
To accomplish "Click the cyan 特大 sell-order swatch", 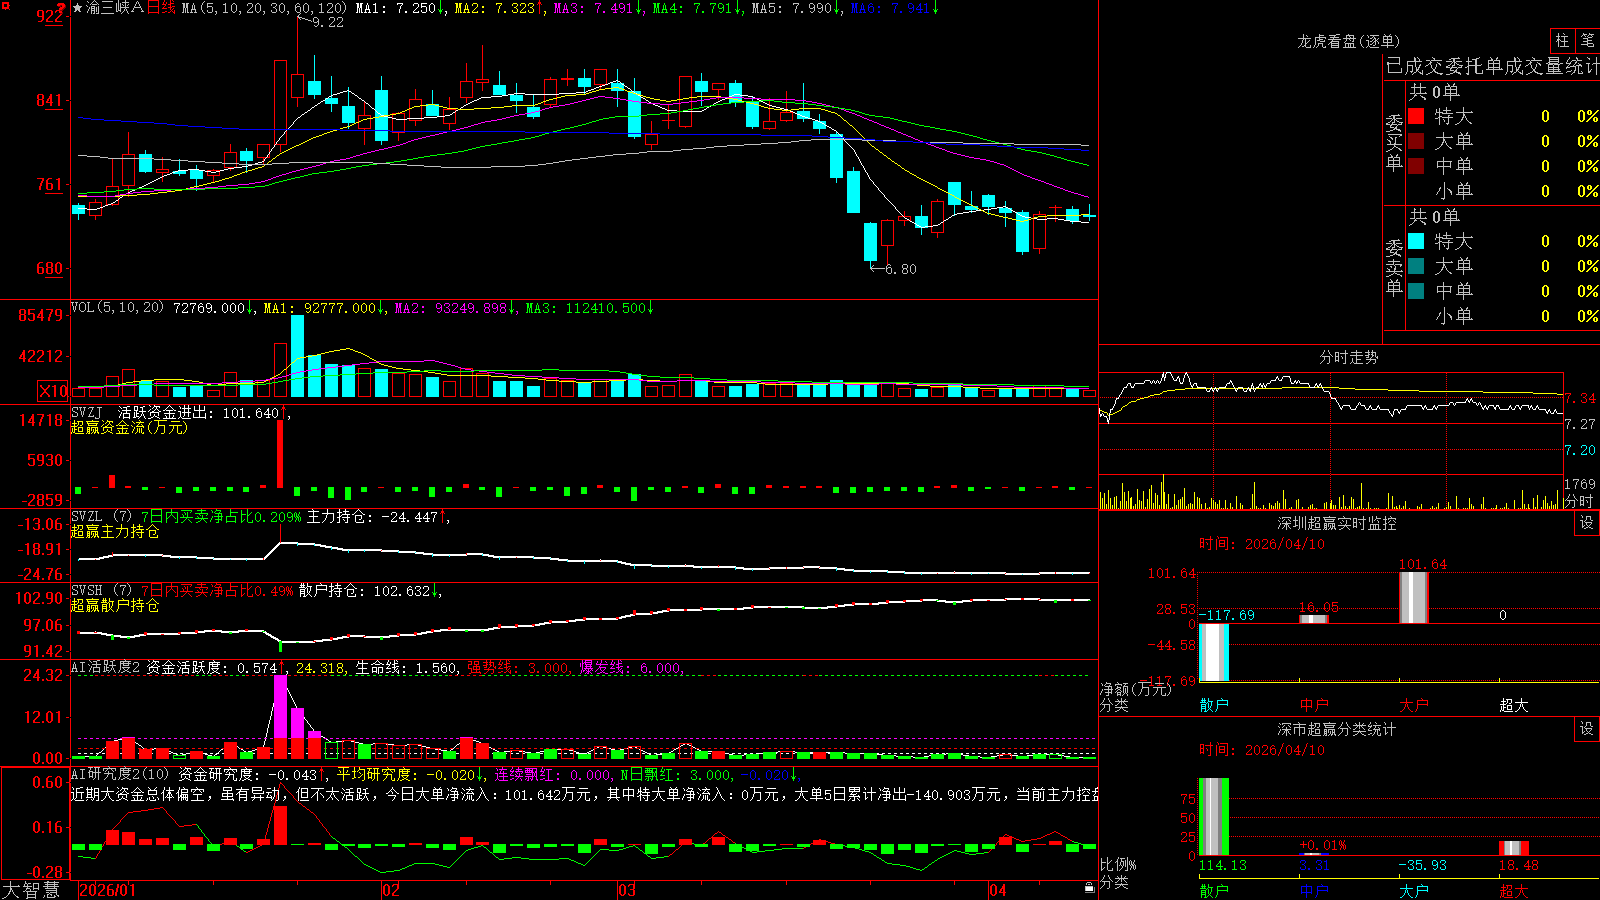I will coord(1416,241).
